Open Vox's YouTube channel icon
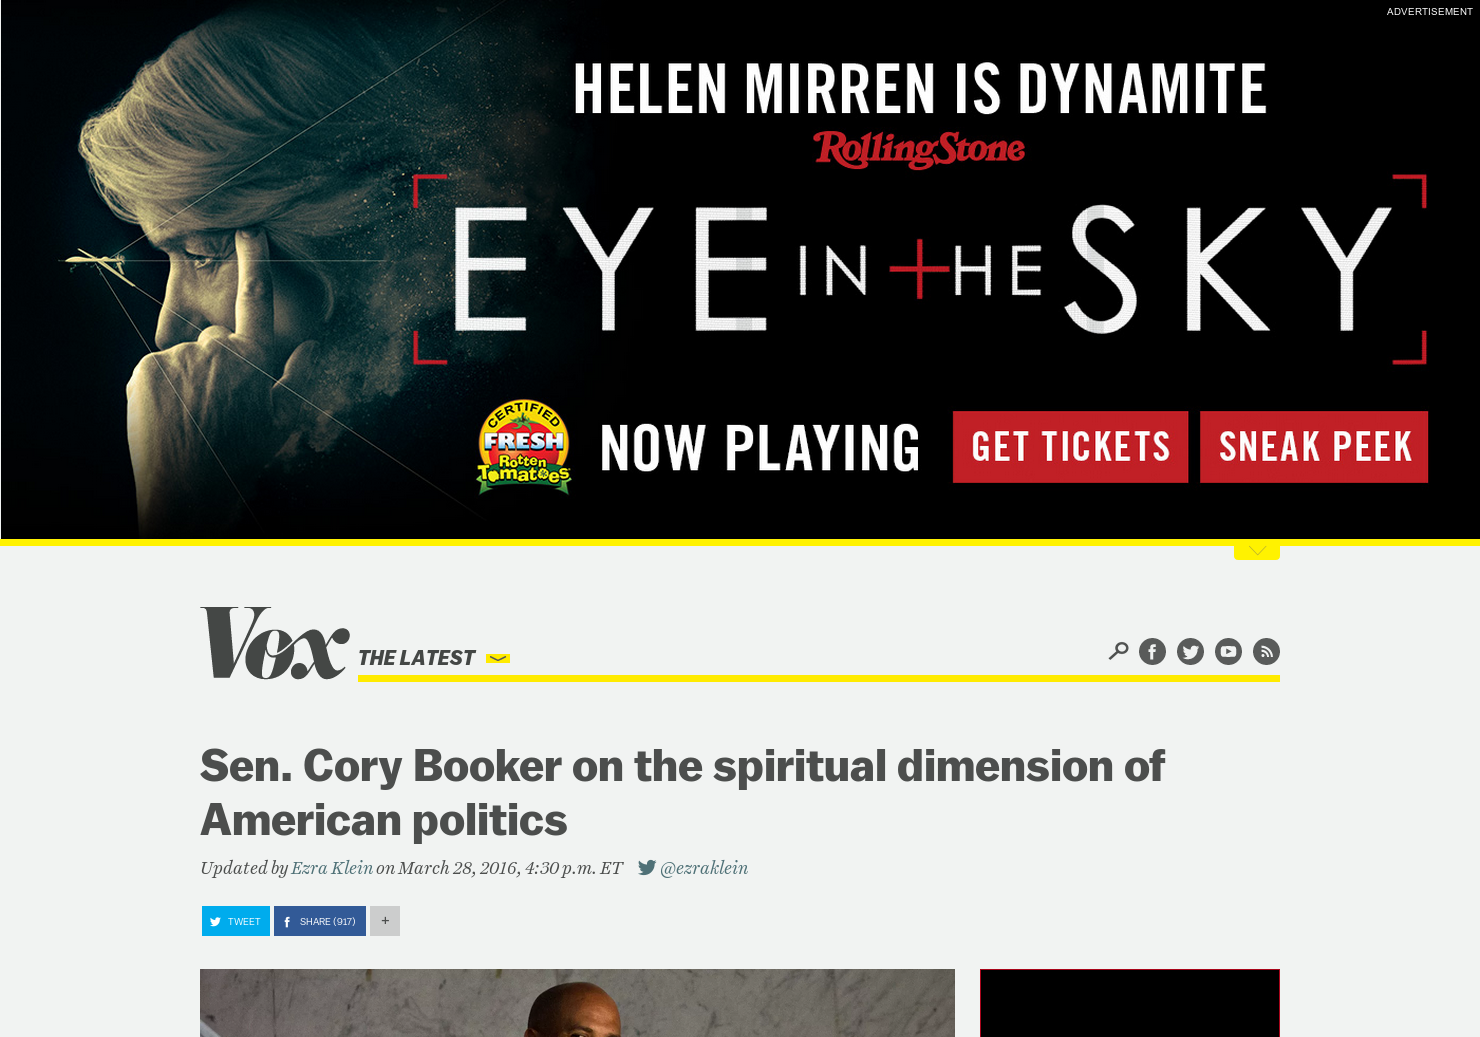The image size is (1480, 1037). point(1228,652)
